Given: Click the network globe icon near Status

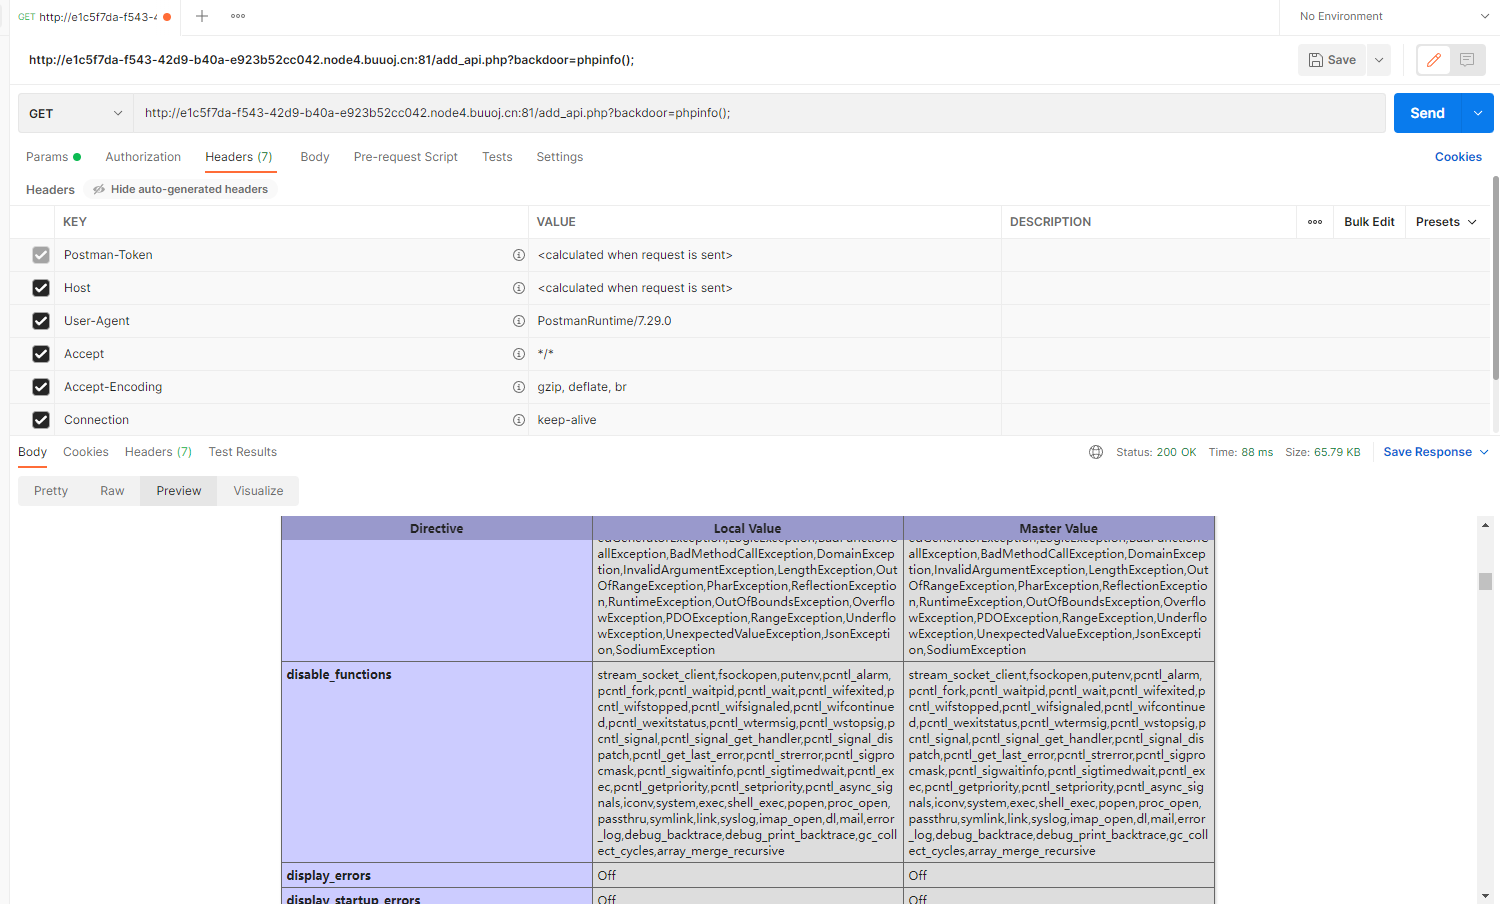Looking at the screenshot, I should point(1096,452).
